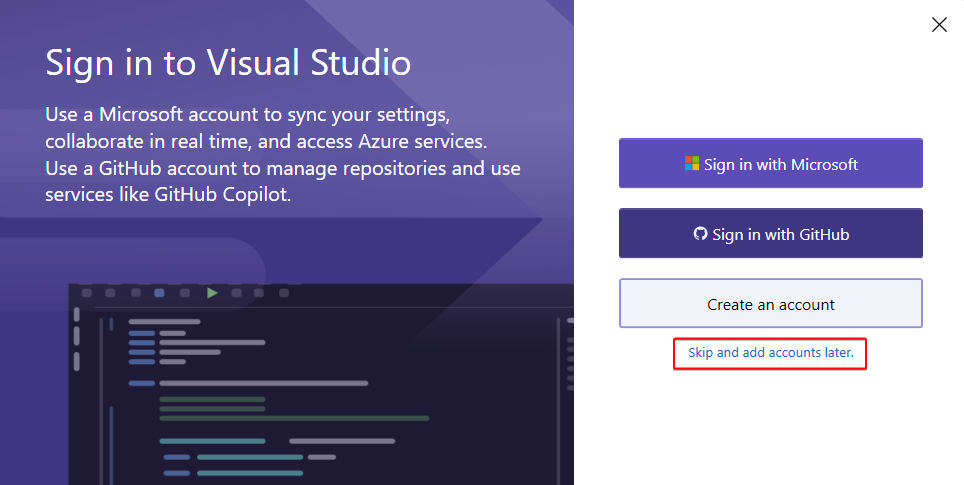
Task: Click the Sign in to Visual Studio heading
Action: (228, 63)
